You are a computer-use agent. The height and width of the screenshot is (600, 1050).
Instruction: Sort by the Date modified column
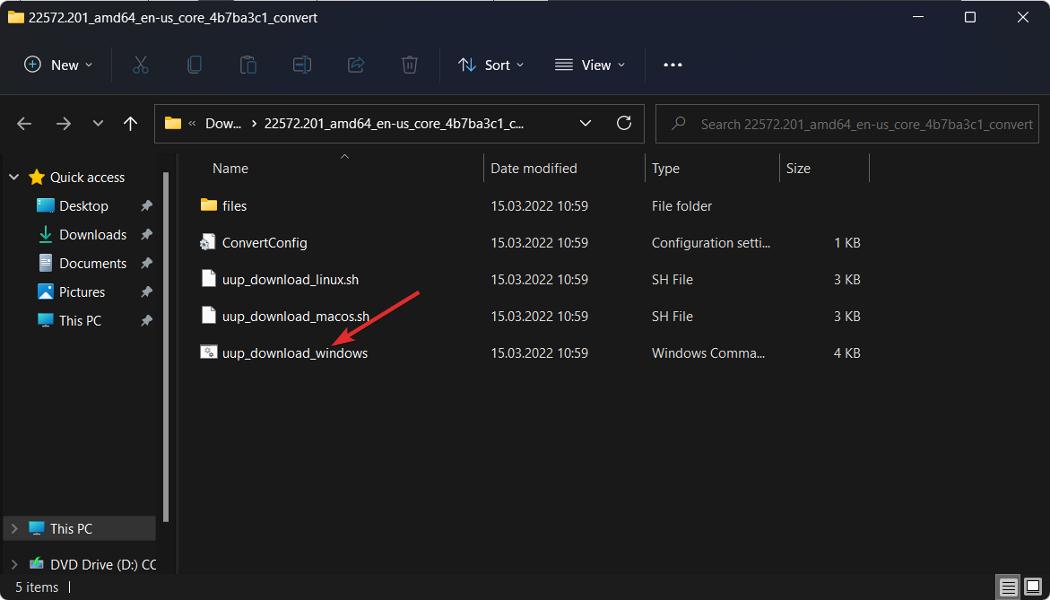pyautogui.click(x=534, y=168)
